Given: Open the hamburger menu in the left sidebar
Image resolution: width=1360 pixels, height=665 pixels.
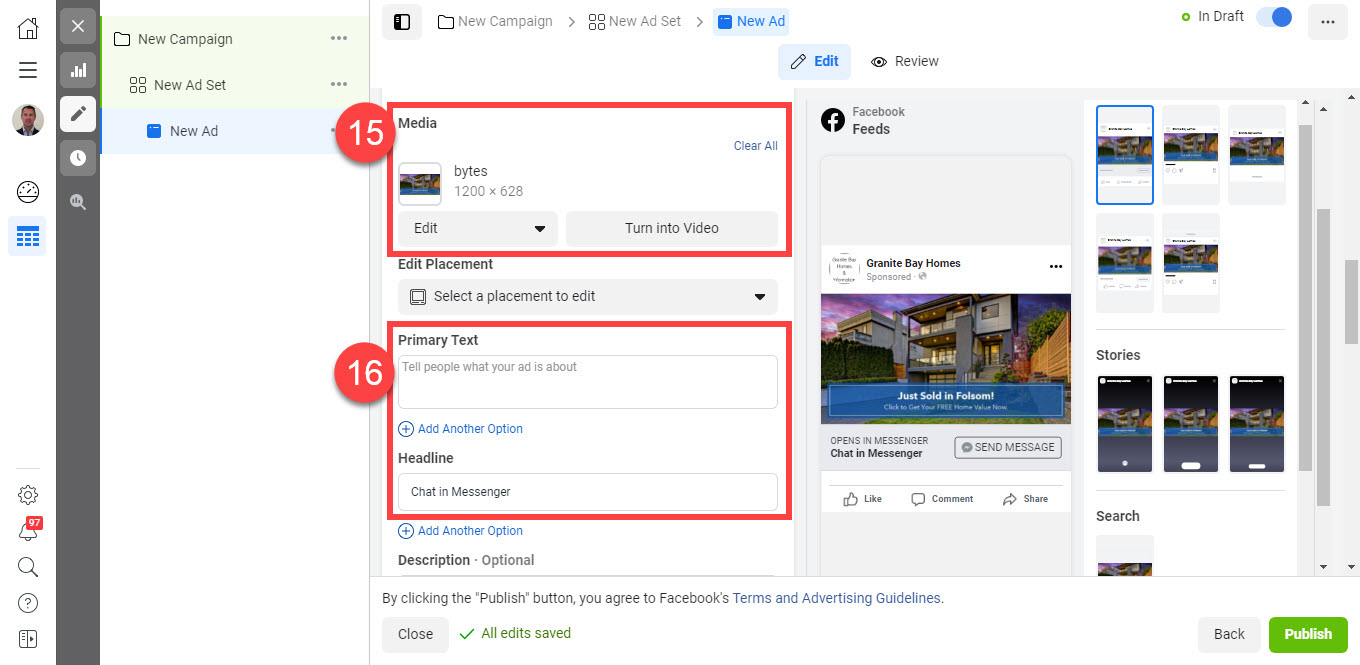Looking at the screenshot, I should tap(27, 70).
